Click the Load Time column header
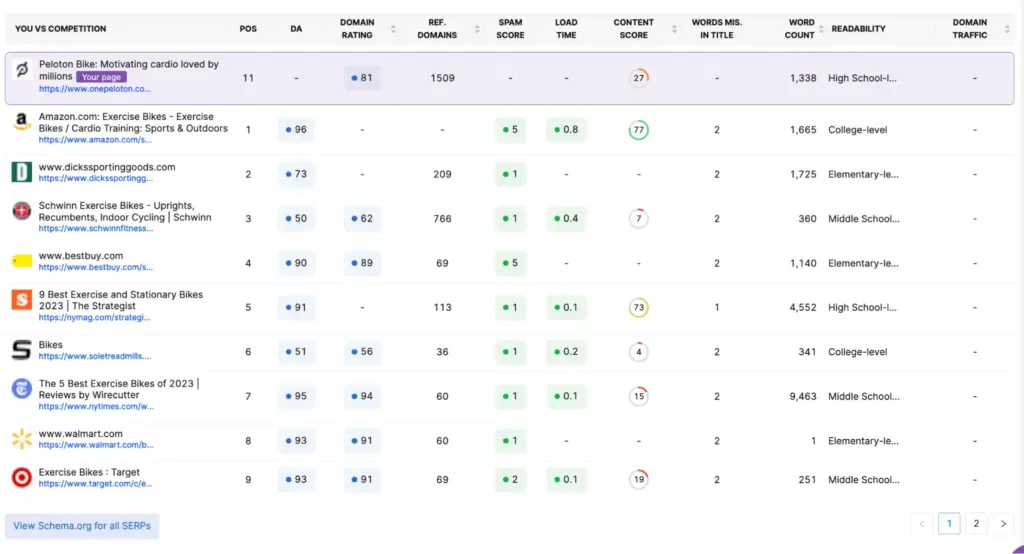Image resolution: width=1024 pixels, height=554 pixels. tap(566, 29)
